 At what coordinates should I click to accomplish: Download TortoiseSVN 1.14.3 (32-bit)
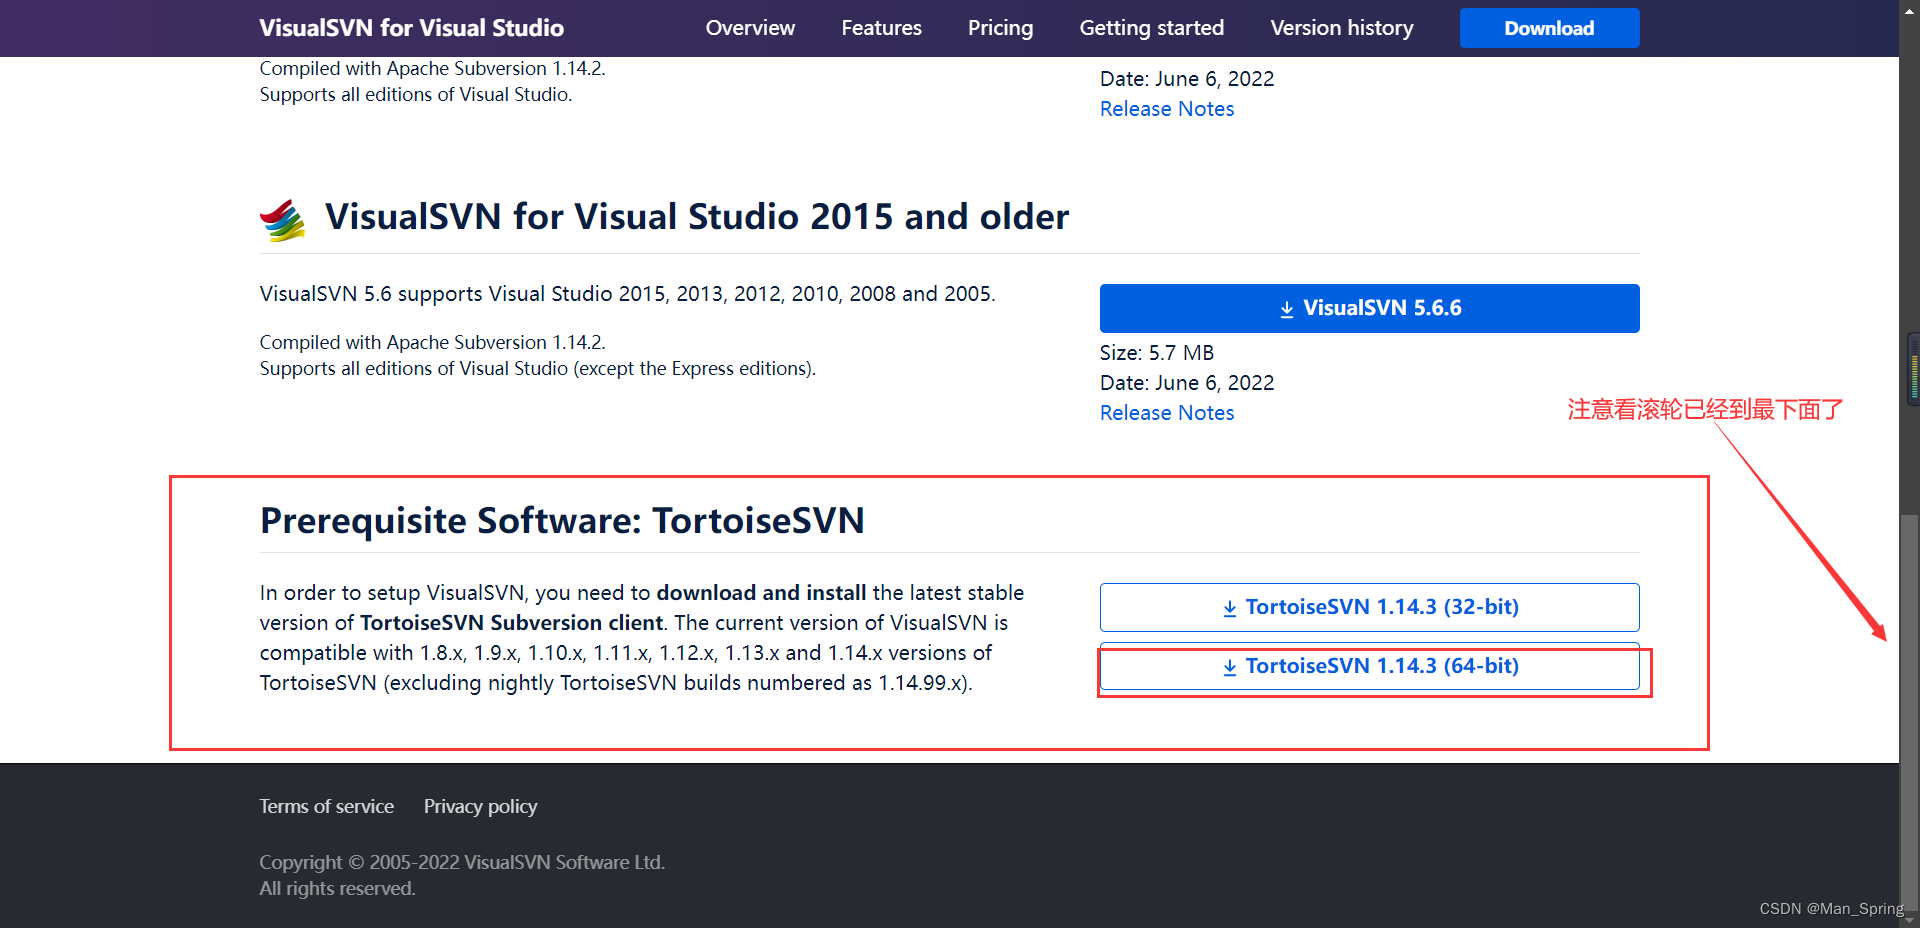pyautogui.click(x=1369, y=607)
